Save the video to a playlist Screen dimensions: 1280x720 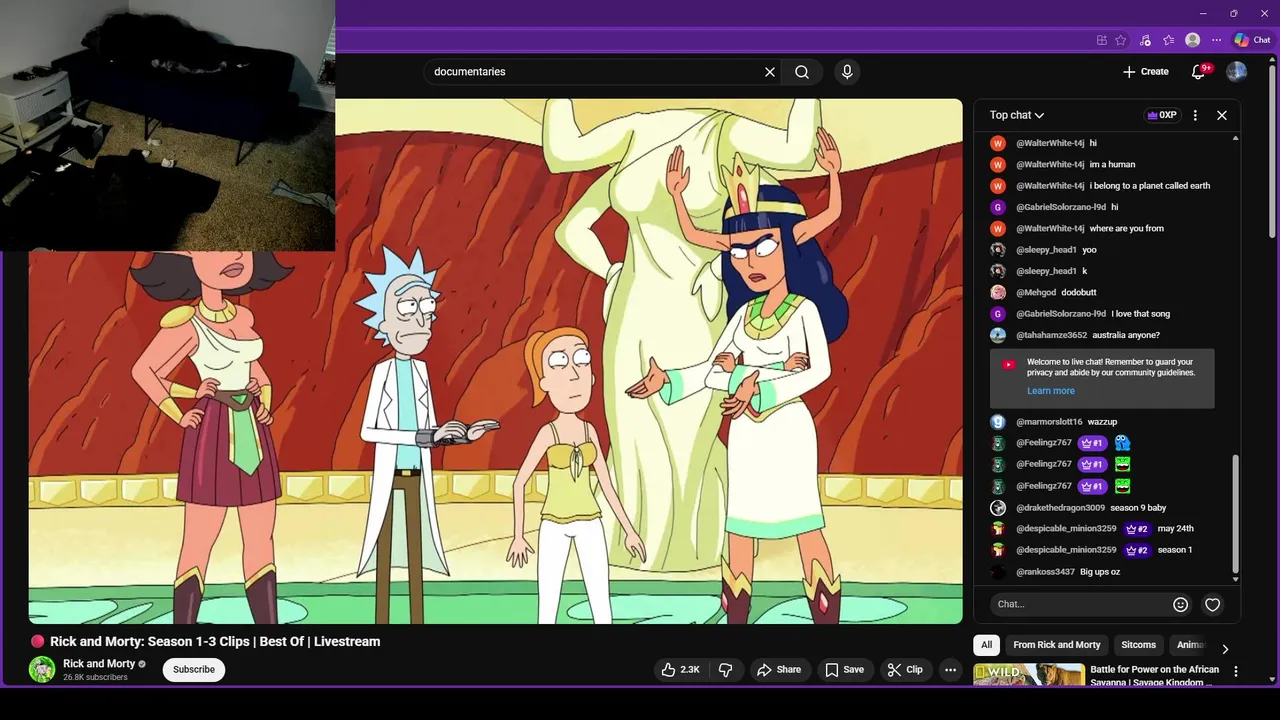click(x=844, y=670)
